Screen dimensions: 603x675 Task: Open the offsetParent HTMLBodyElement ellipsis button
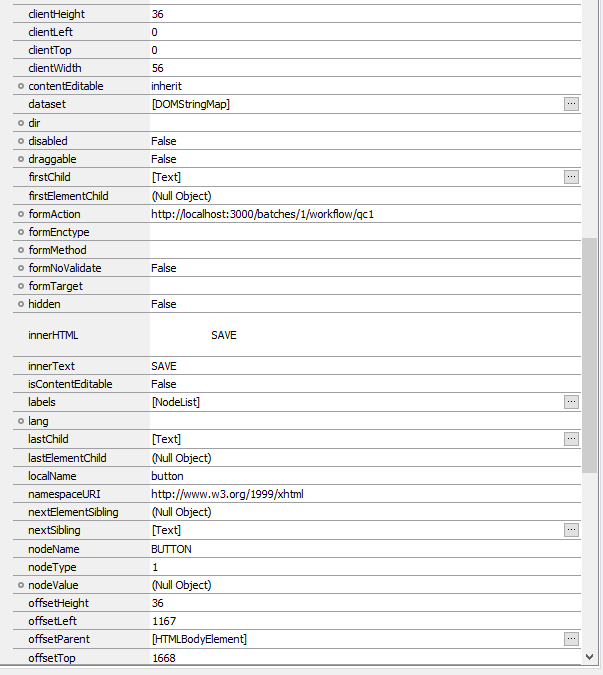pos(571,639)
